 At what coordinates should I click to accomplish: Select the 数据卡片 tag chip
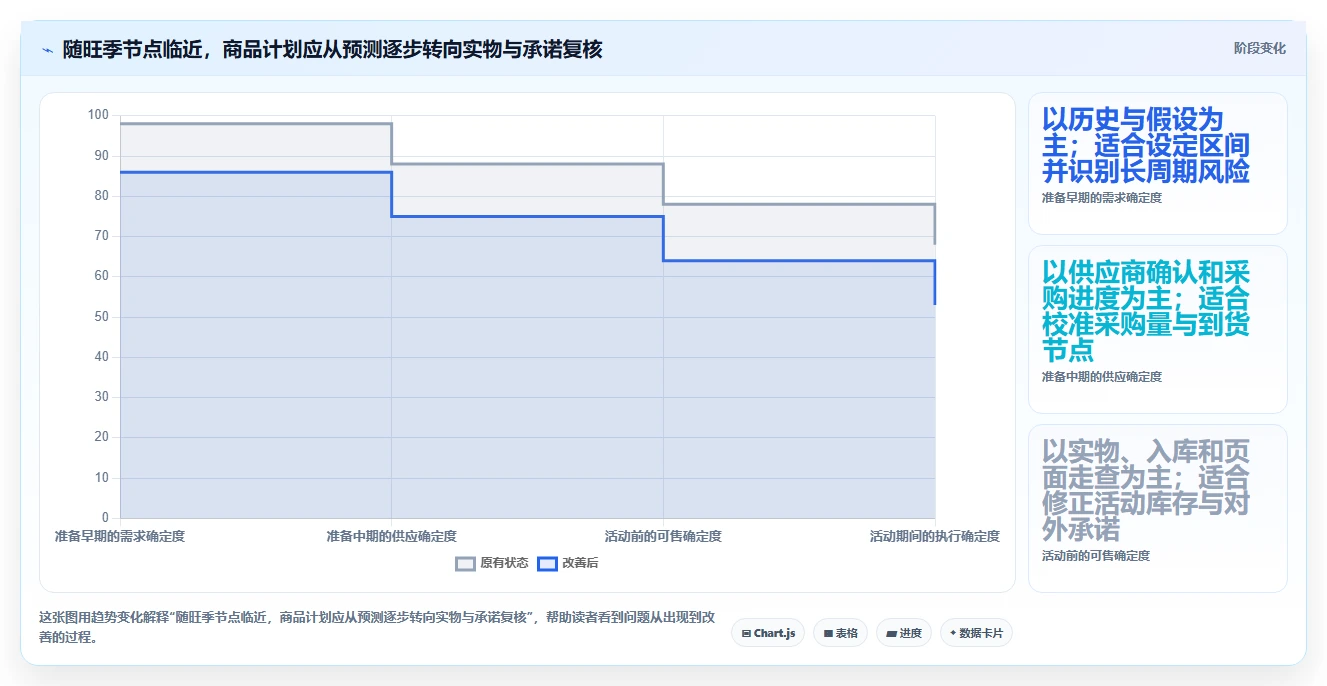coord(976,633)
